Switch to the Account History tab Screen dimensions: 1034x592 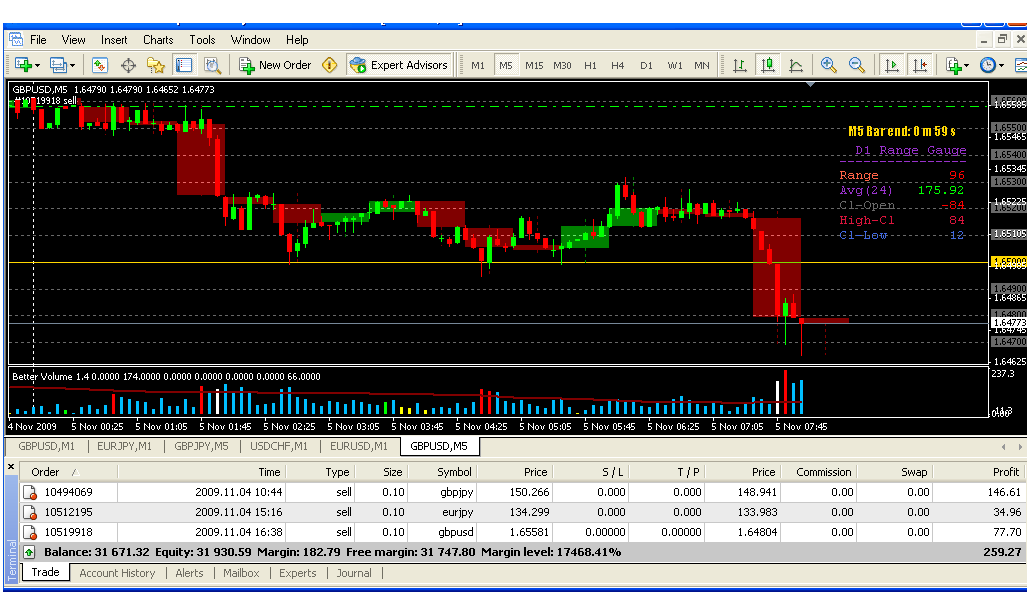pyautogui.click(x=117, y=573)
